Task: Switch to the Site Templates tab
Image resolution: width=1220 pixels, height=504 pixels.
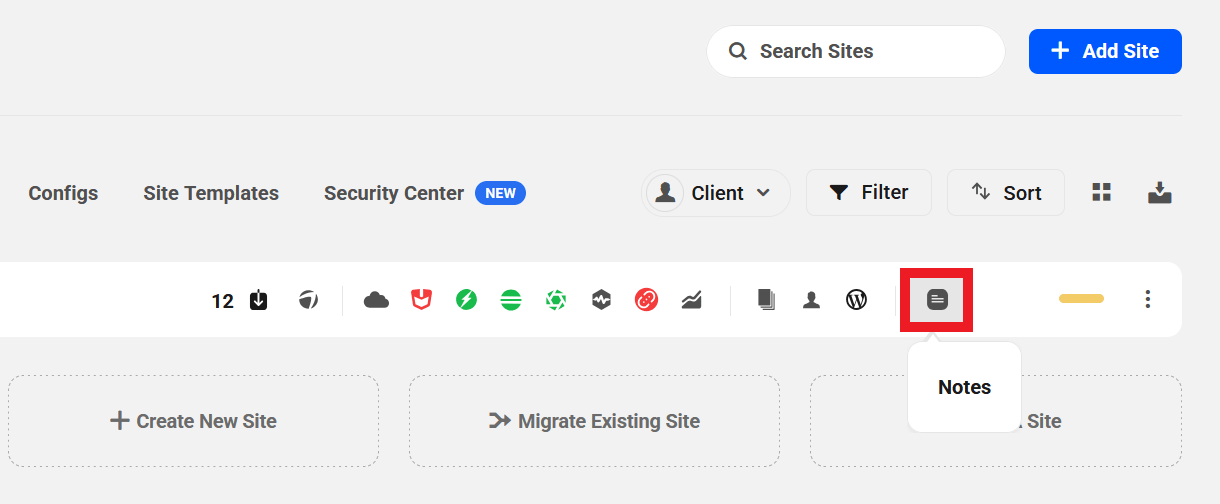Action: [x=211, y=193]
